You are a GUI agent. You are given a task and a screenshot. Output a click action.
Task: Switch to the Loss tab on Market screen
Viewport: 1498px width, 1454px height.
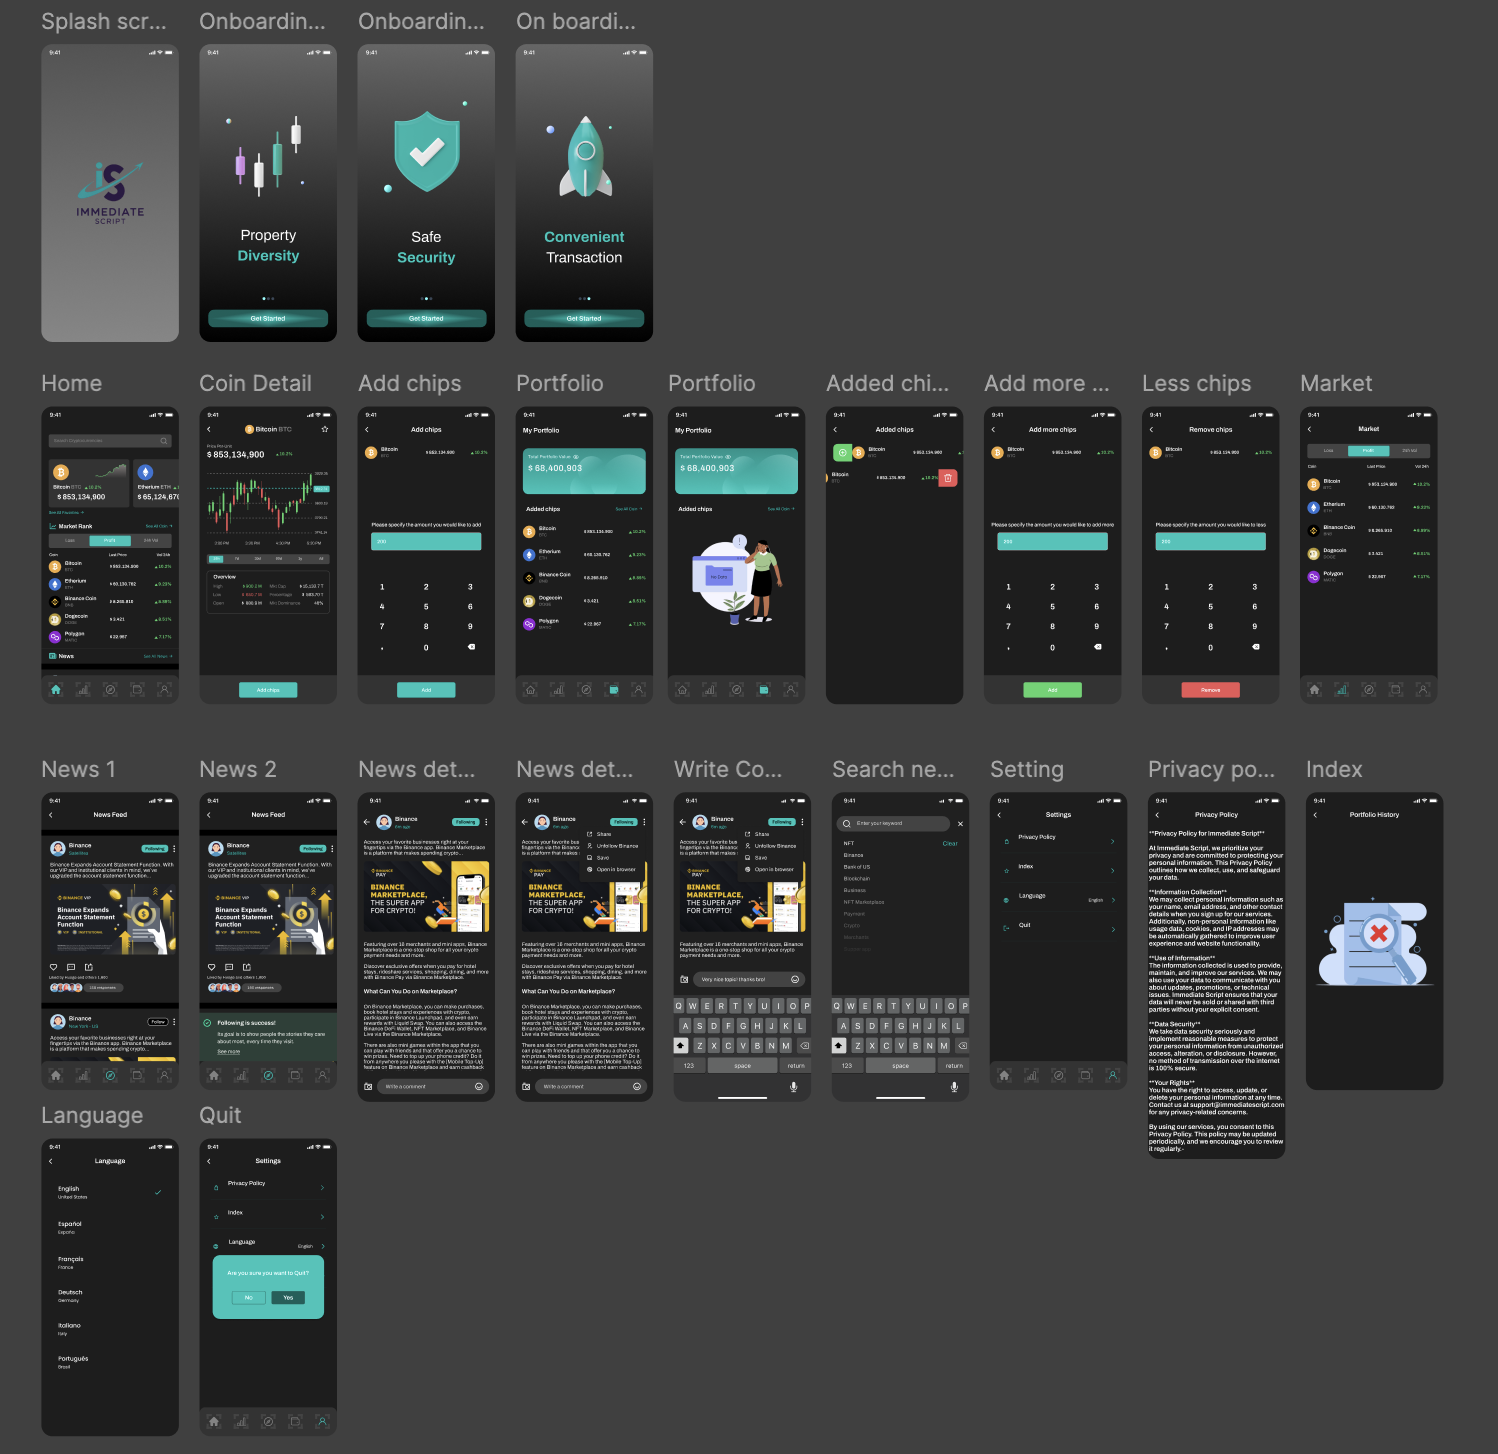pos(1328,450)
